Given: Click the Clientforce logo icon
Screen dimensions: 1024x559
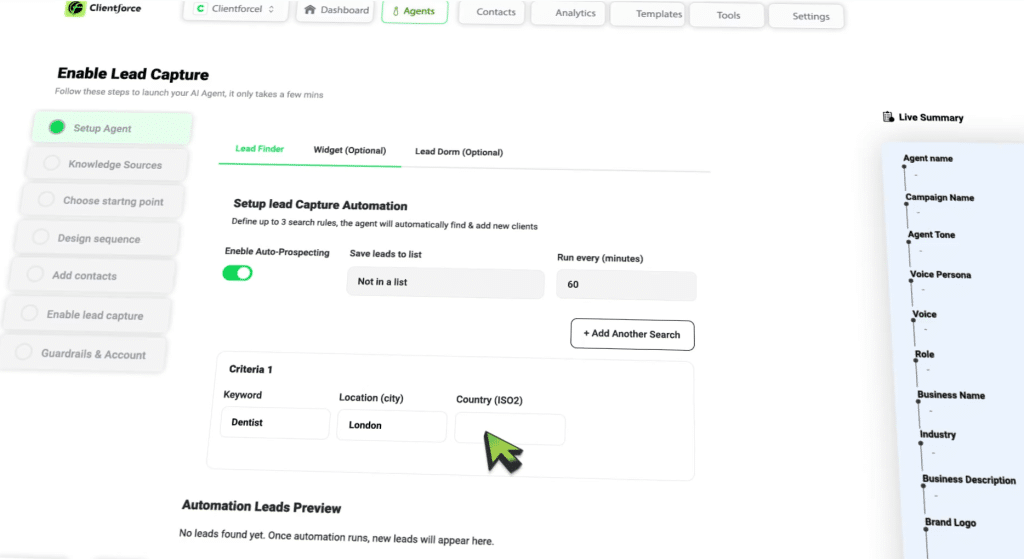Looking at the screenshot, I should [75, 9].
